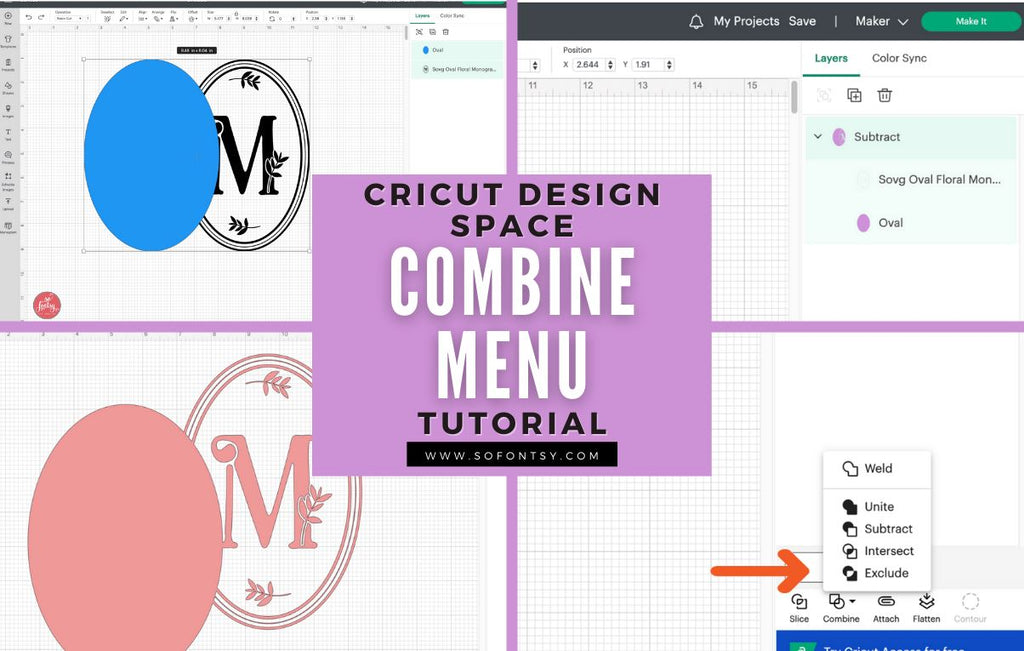
Task: Duplicate the selected layer
Action: [x=854, y=95]
